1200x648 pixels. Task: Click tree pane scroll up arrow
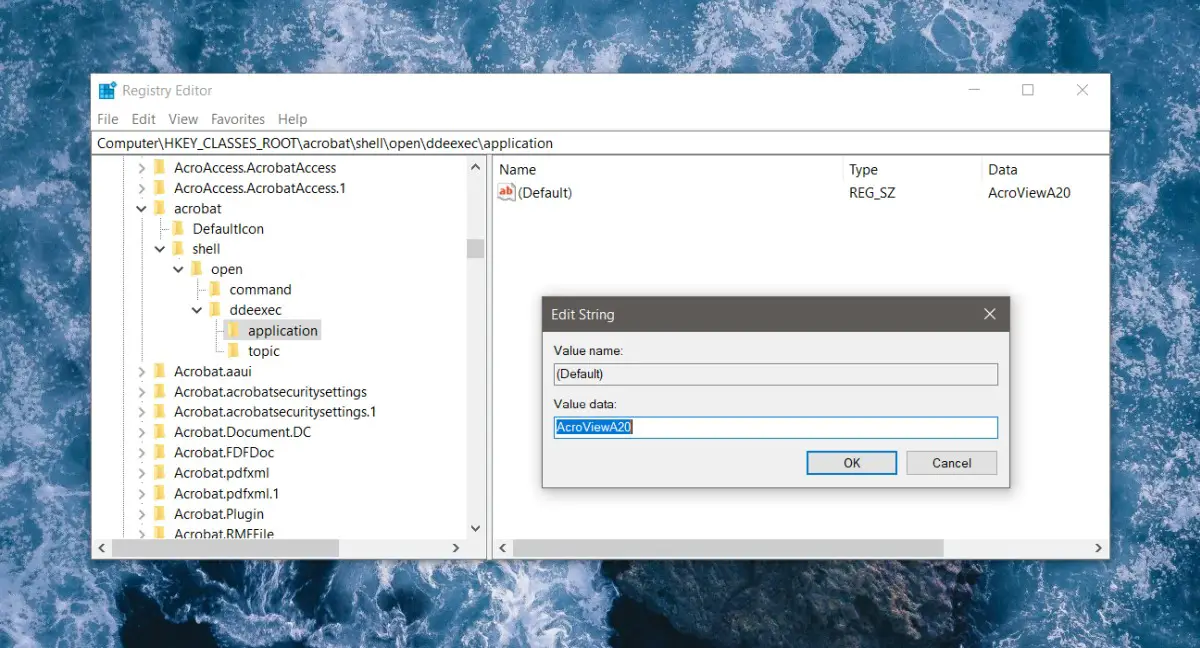click(475, 168)
